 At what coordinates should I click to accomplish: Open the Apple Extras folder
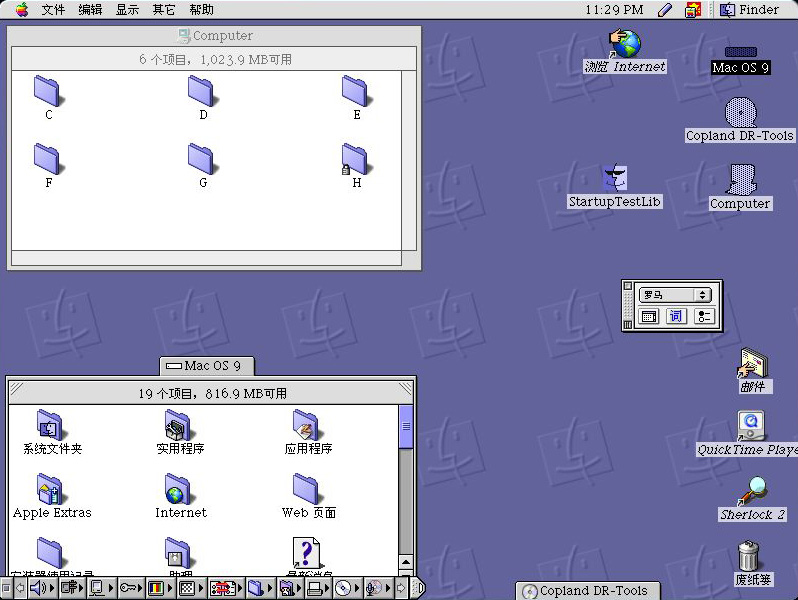coord(51,488)
